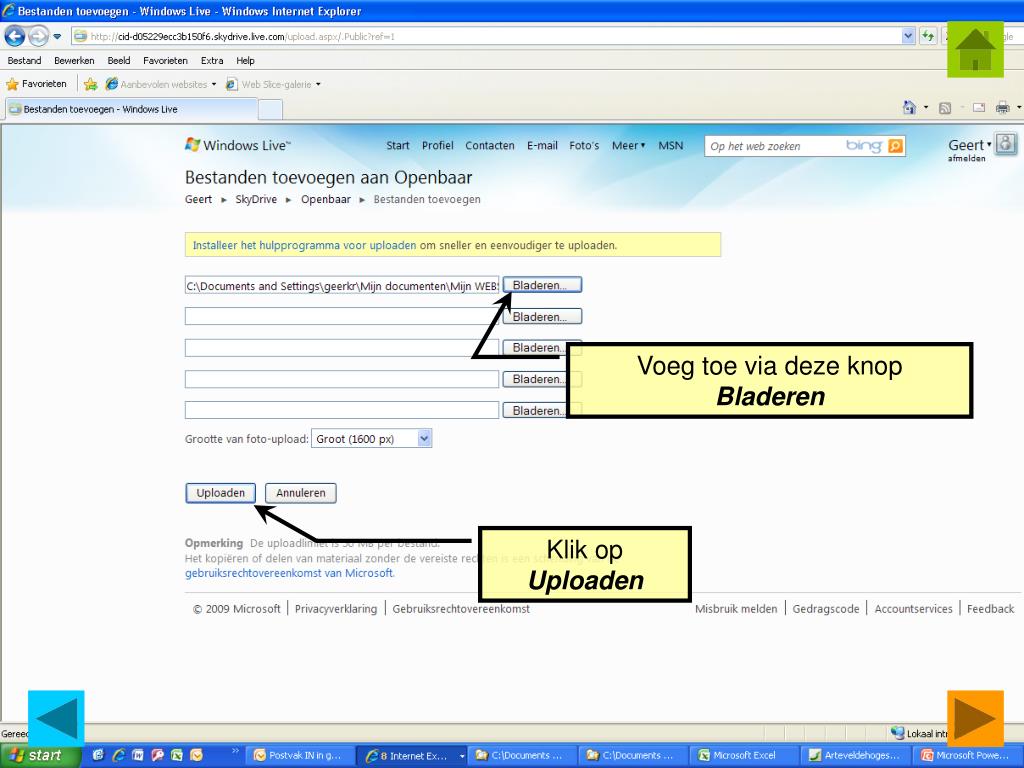The image size is (1024, 768).
Task: Click the Read mail envelope icon
Action: point(978,108)
